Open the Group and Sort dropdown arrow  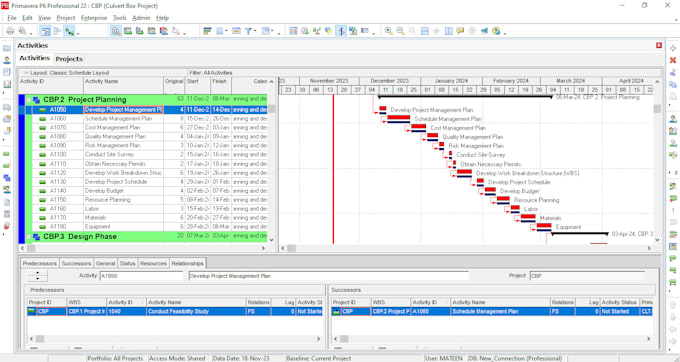click(x=272, y=31)
